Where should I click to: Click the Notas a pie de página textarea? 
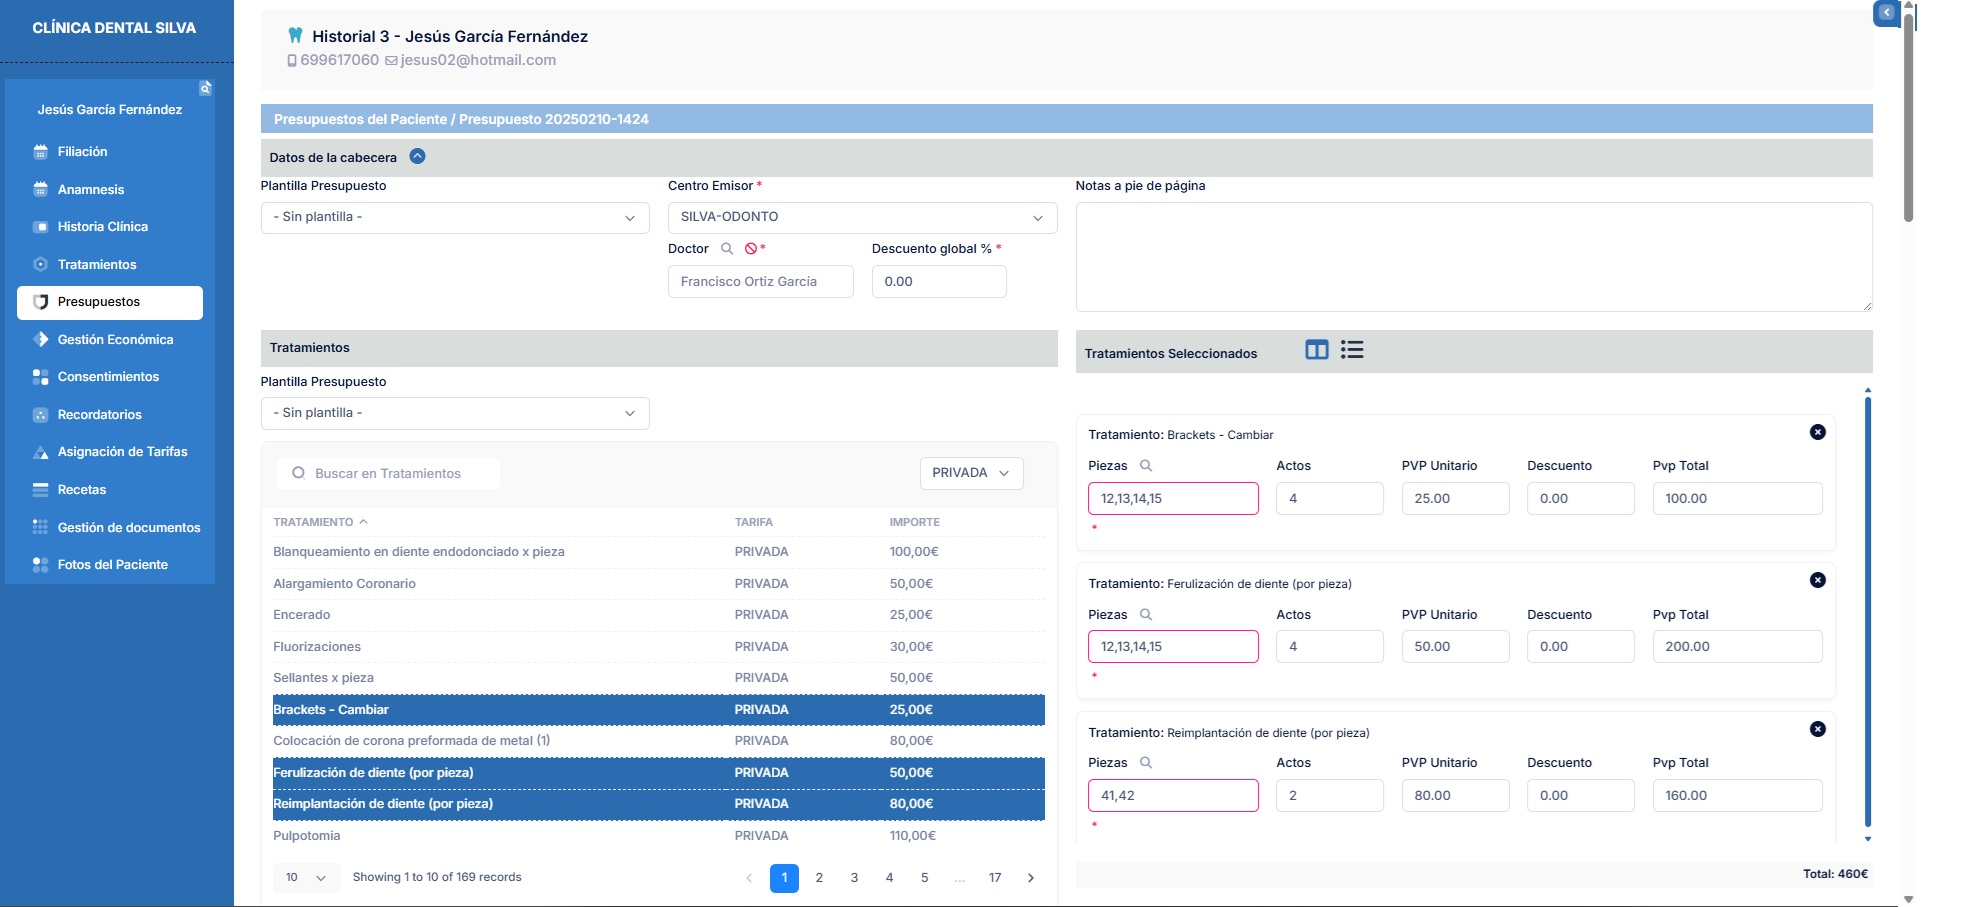1474,257
